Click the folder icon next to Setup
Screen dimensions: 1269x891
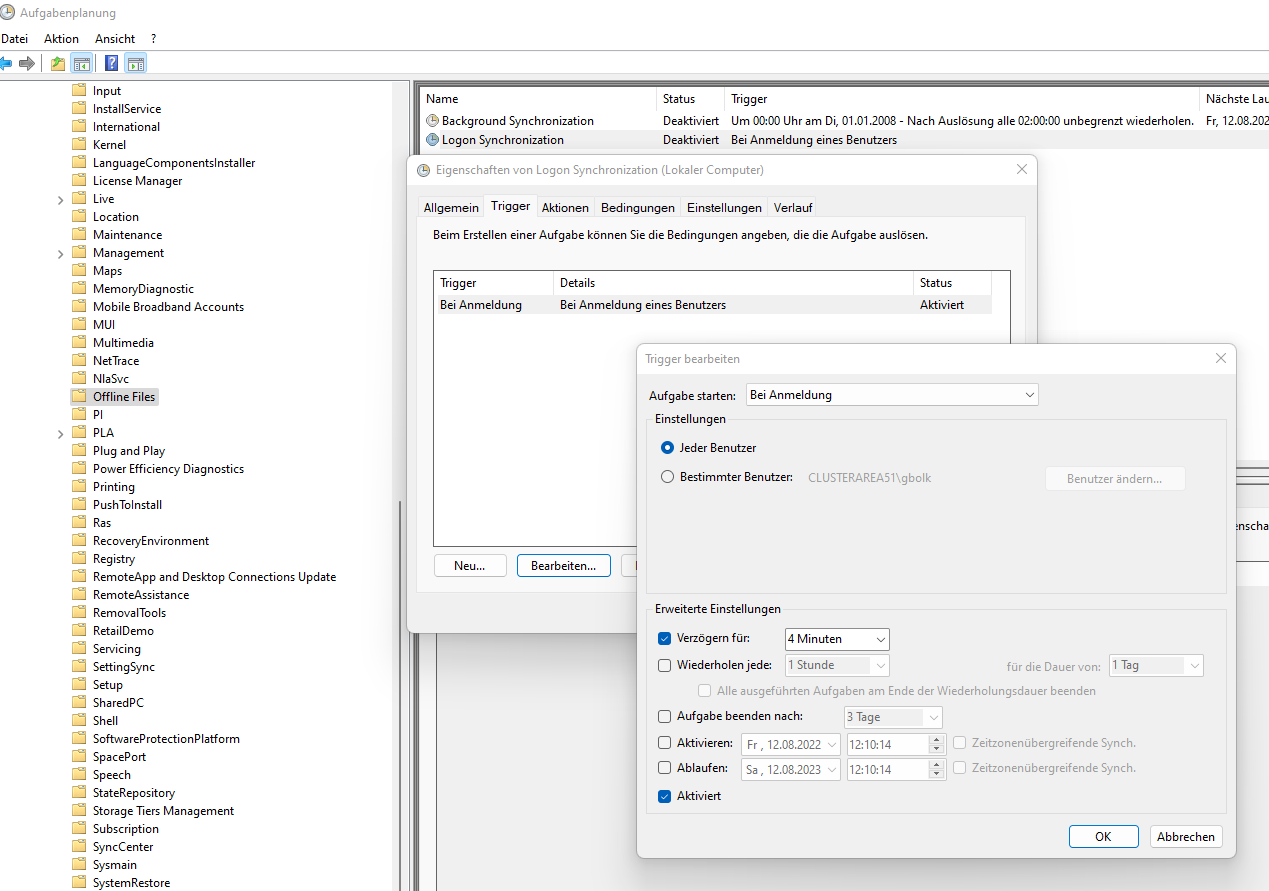(x=79, y=685)
